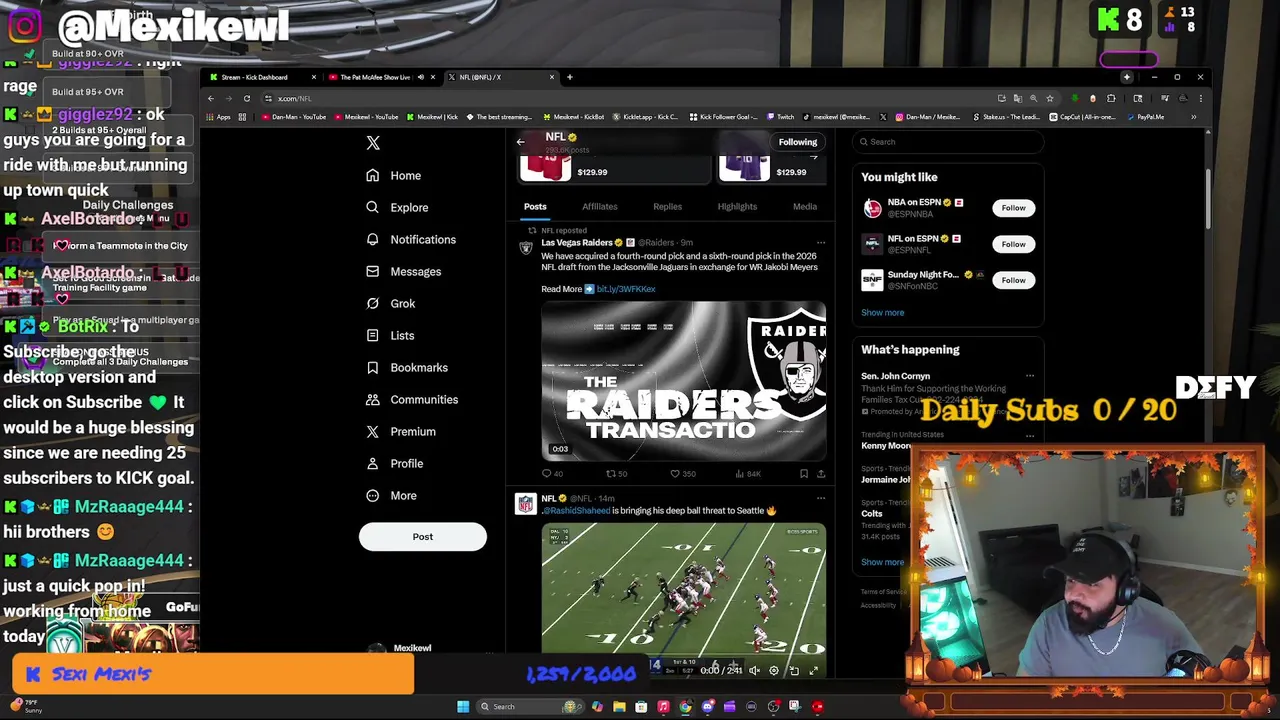Click the X logo above the navigation menu
The image size is (1280, 720).
[x=373, y=143]
